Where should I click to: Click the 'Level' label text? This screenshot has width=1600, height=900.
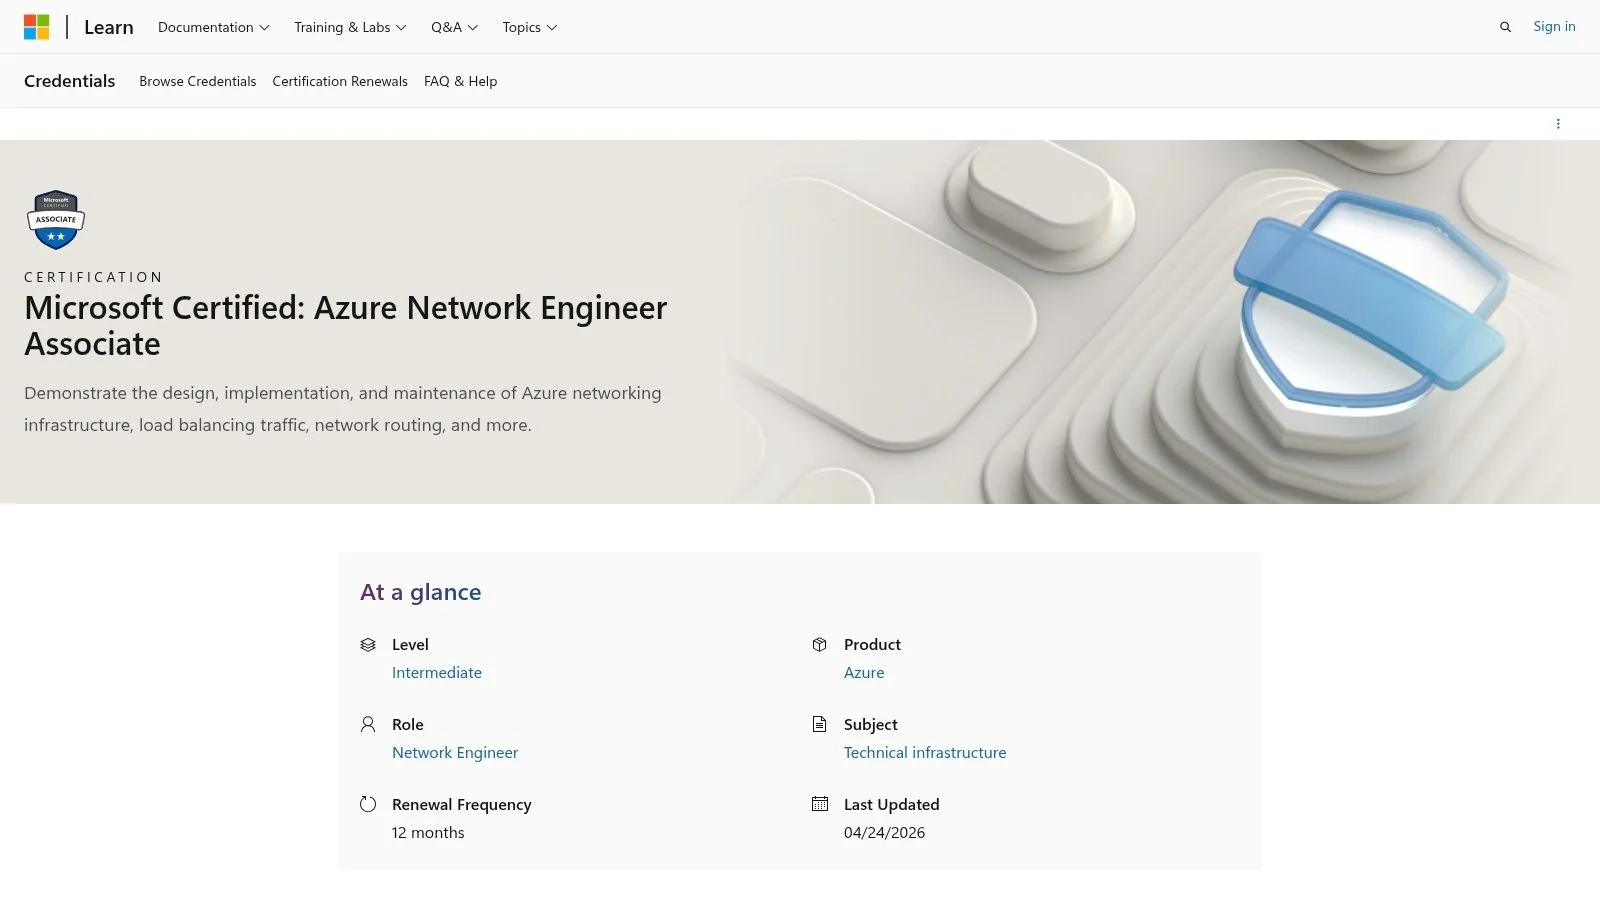(x=410, y=645)
